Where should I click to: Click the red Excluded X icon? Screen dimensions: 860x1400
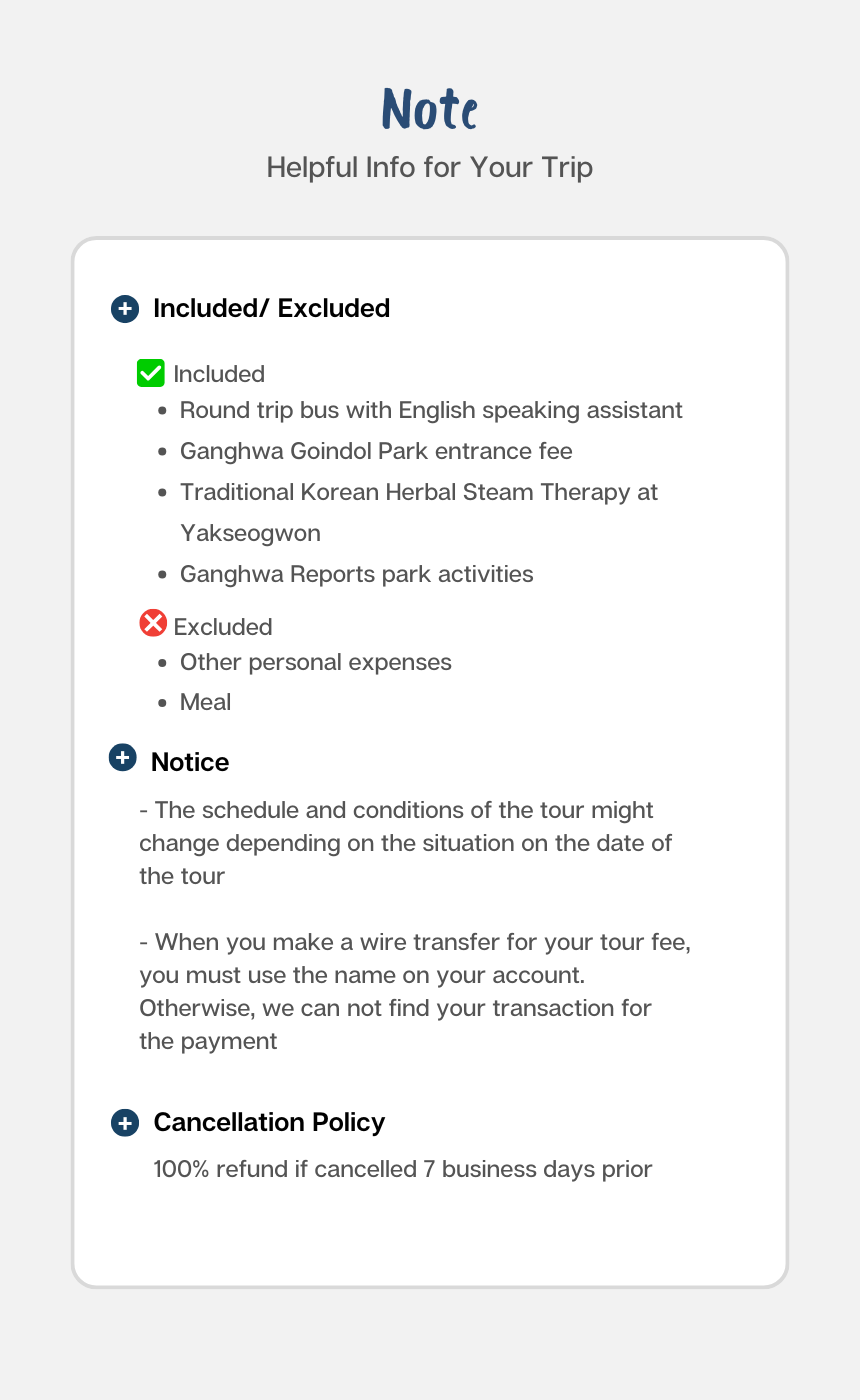click(152, 624)
